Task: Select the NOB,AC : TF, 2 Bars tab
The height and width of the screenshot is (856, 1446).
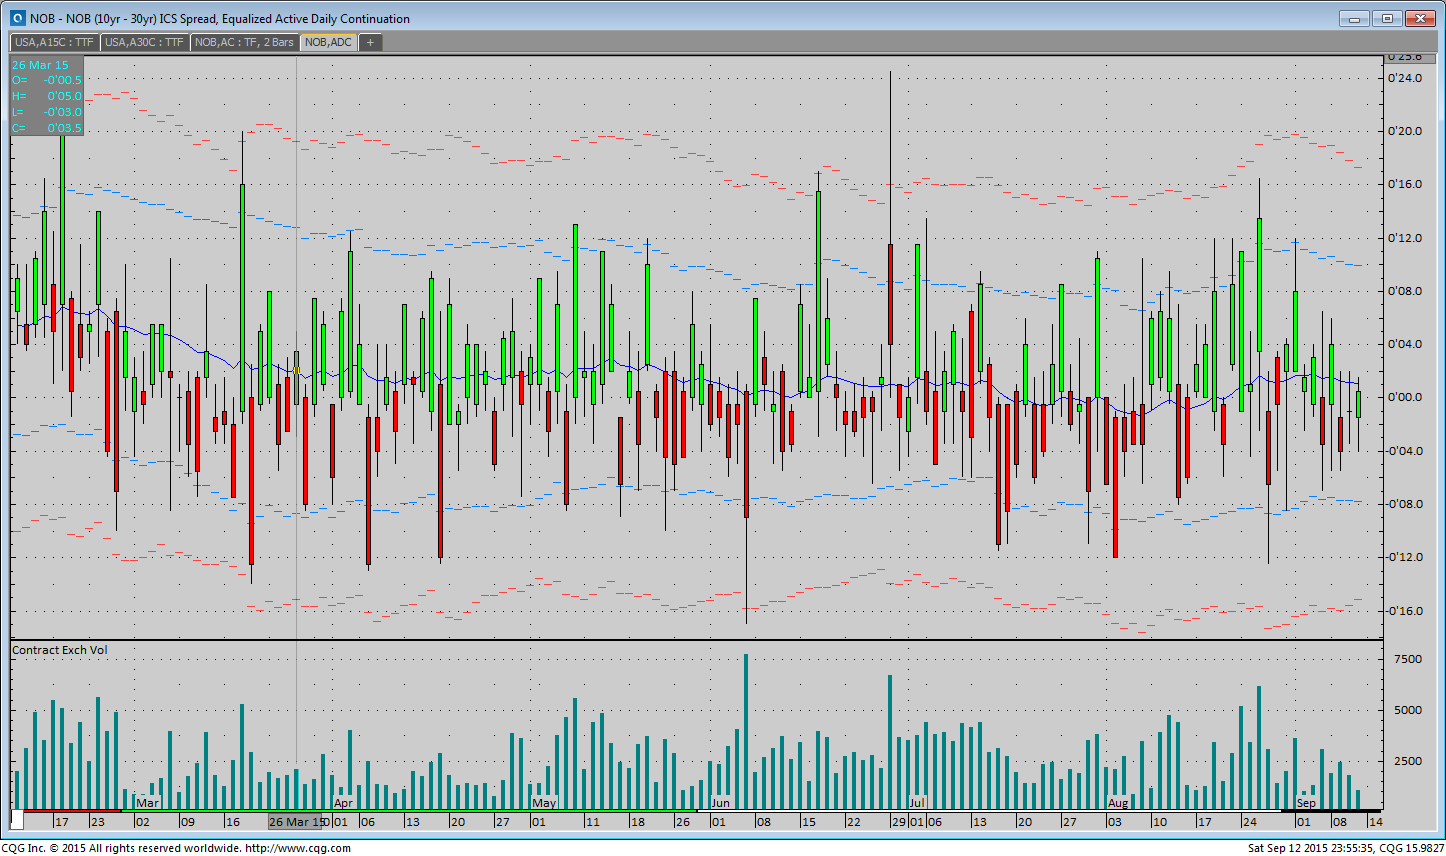Action: [x=245, y=42]
